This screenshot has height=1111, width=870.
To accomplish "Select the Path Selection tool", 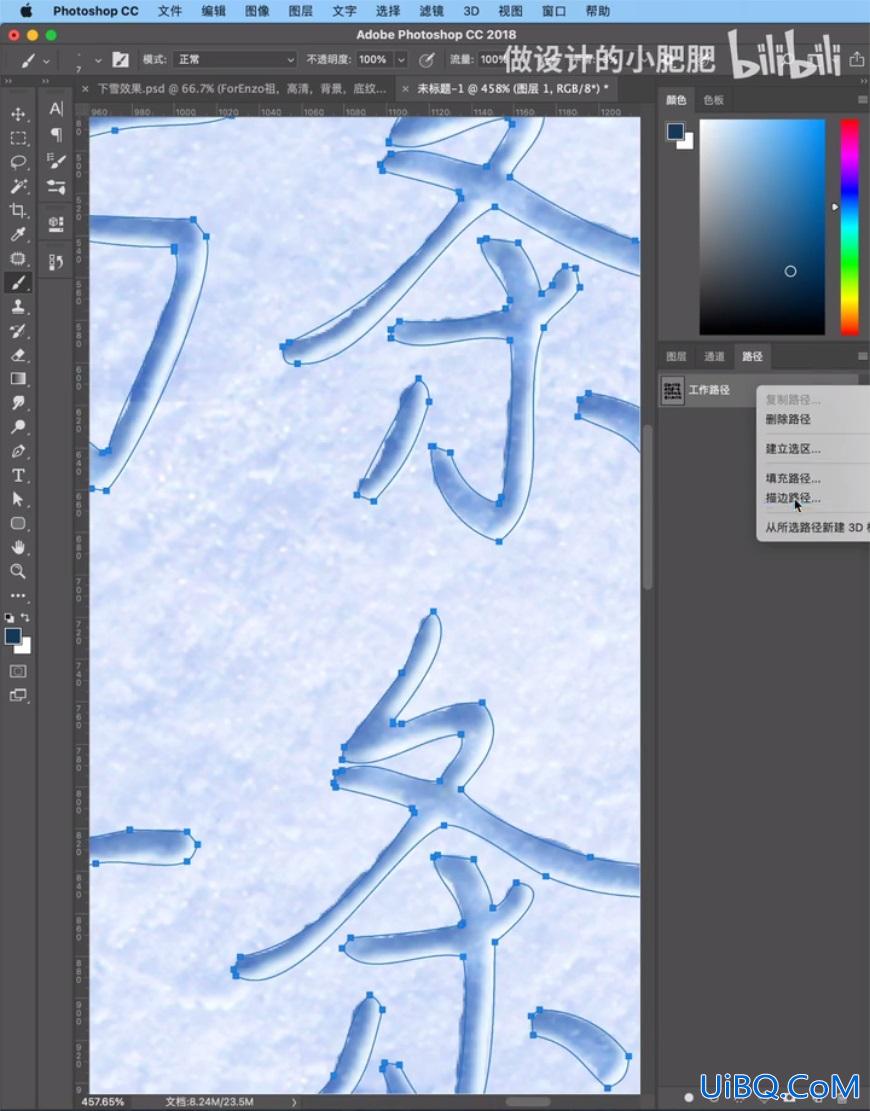I will pos(18,500).
